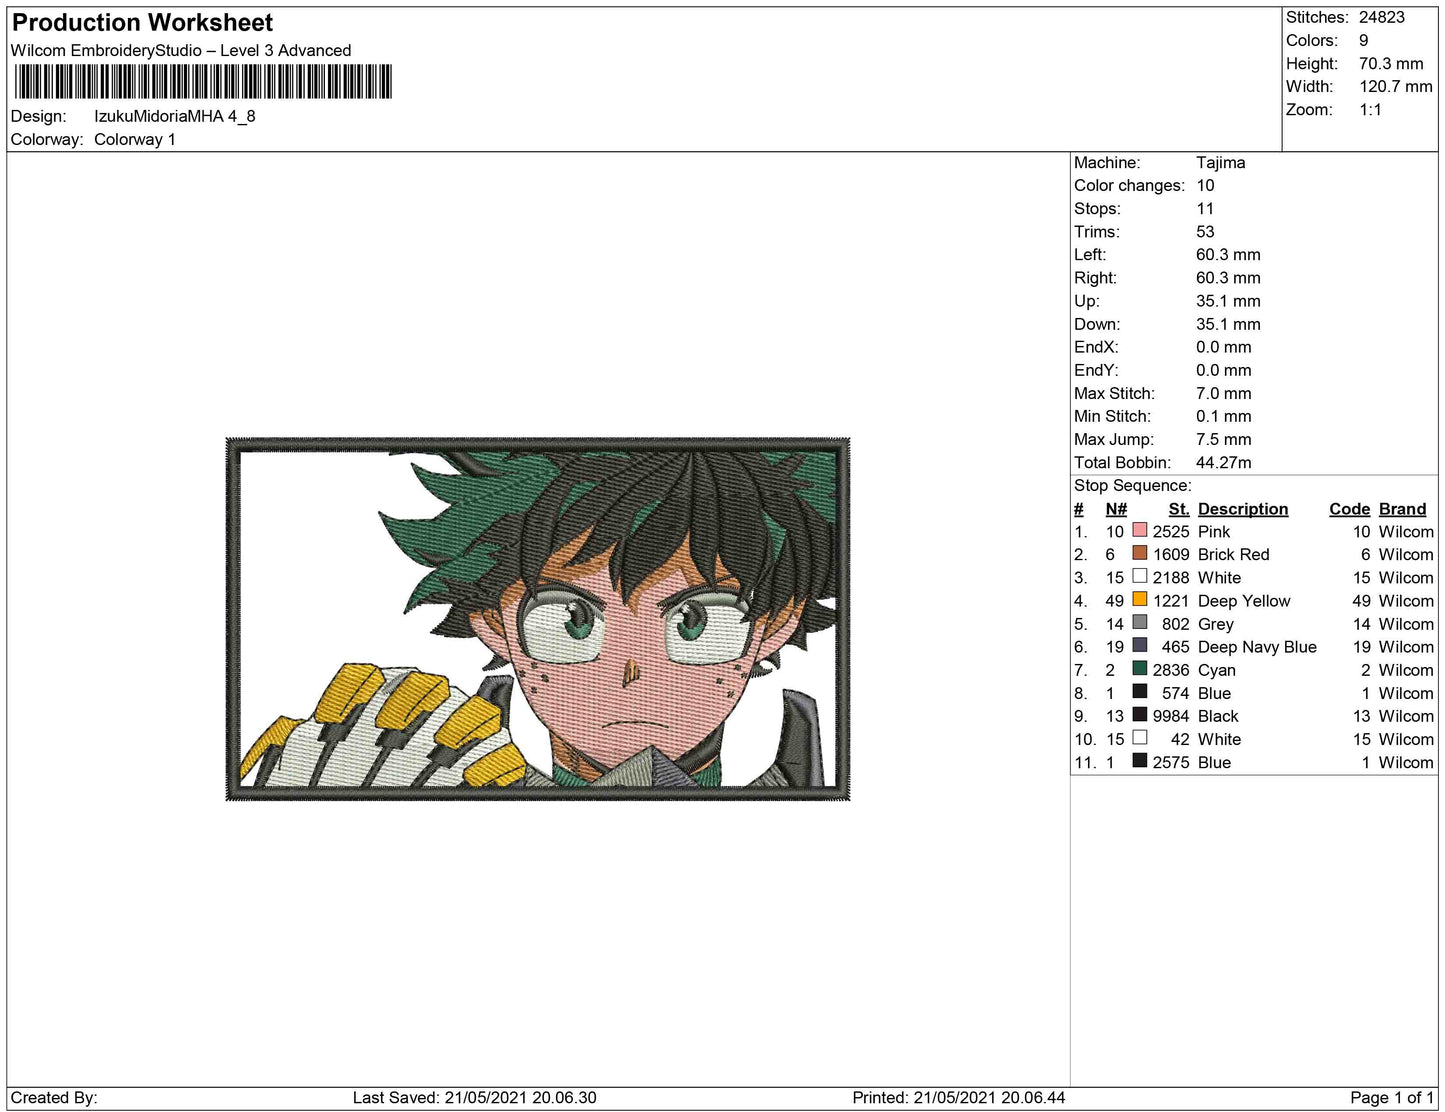The image size is (1445, 1112).
Task: Click the Min Stitch value 0.1 mm
Action: 1224,416
